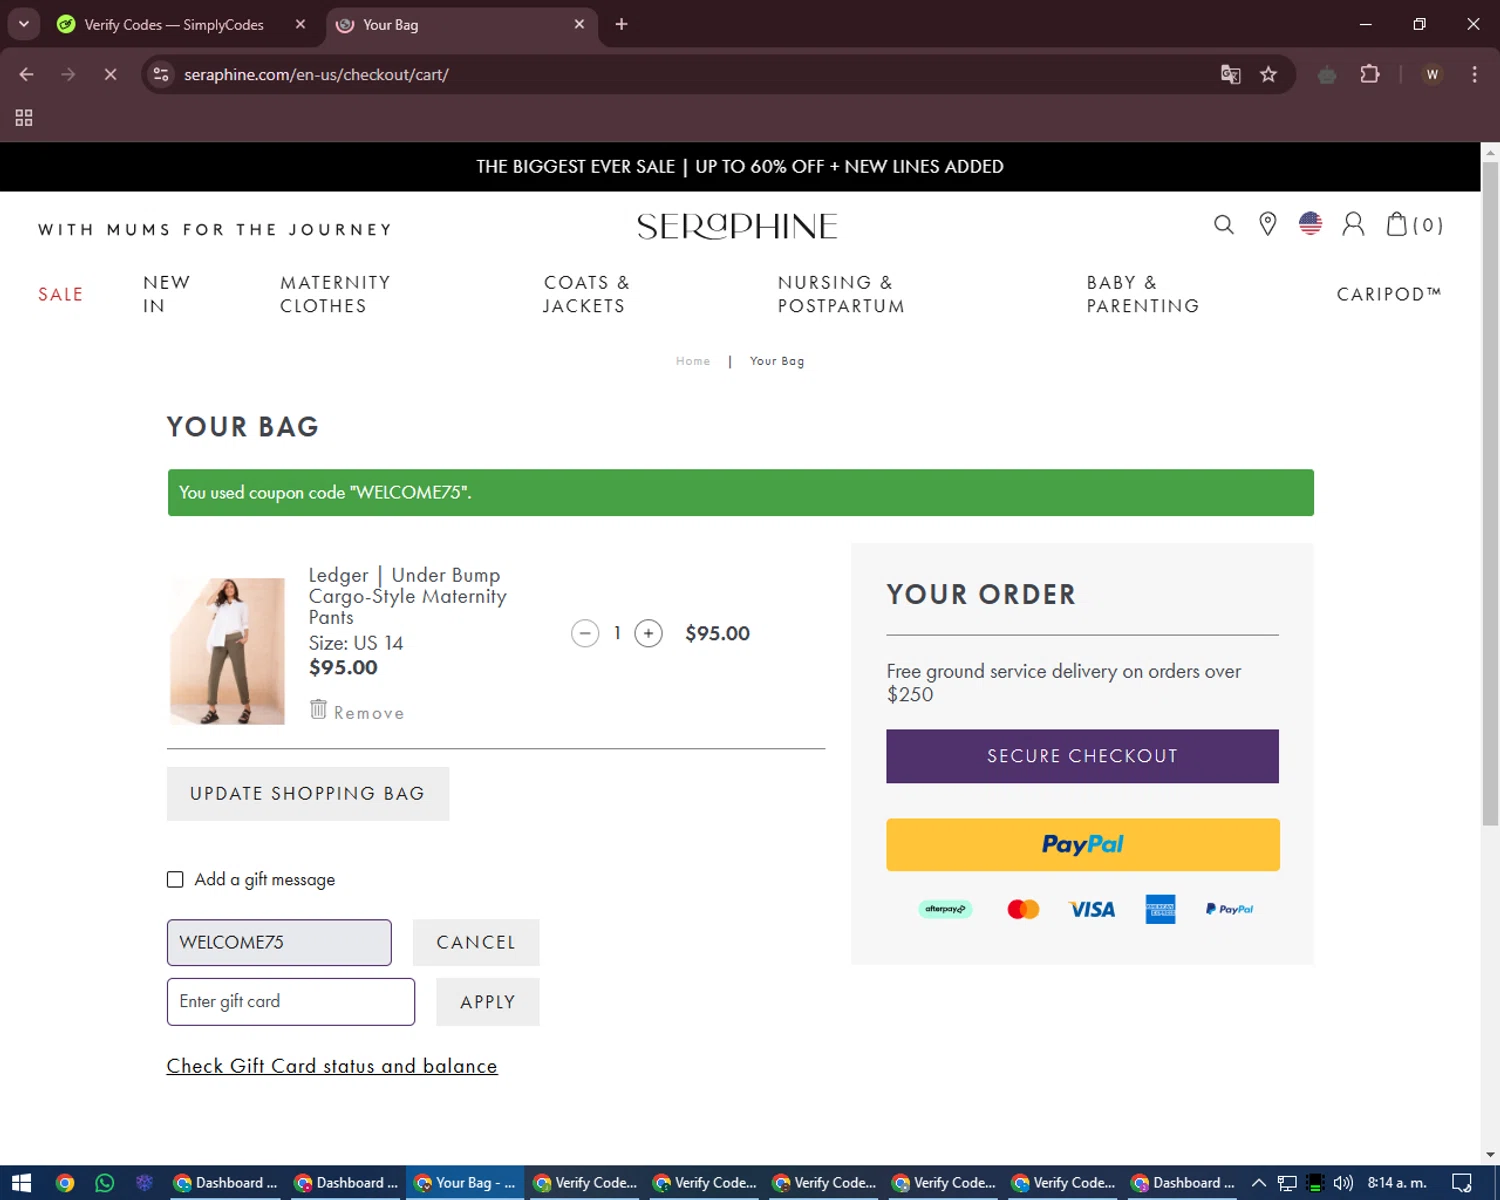Screen dimensions: 1500x1200
Task: Open the taskbar volume speaker icon
Action: point(1343,1183)
